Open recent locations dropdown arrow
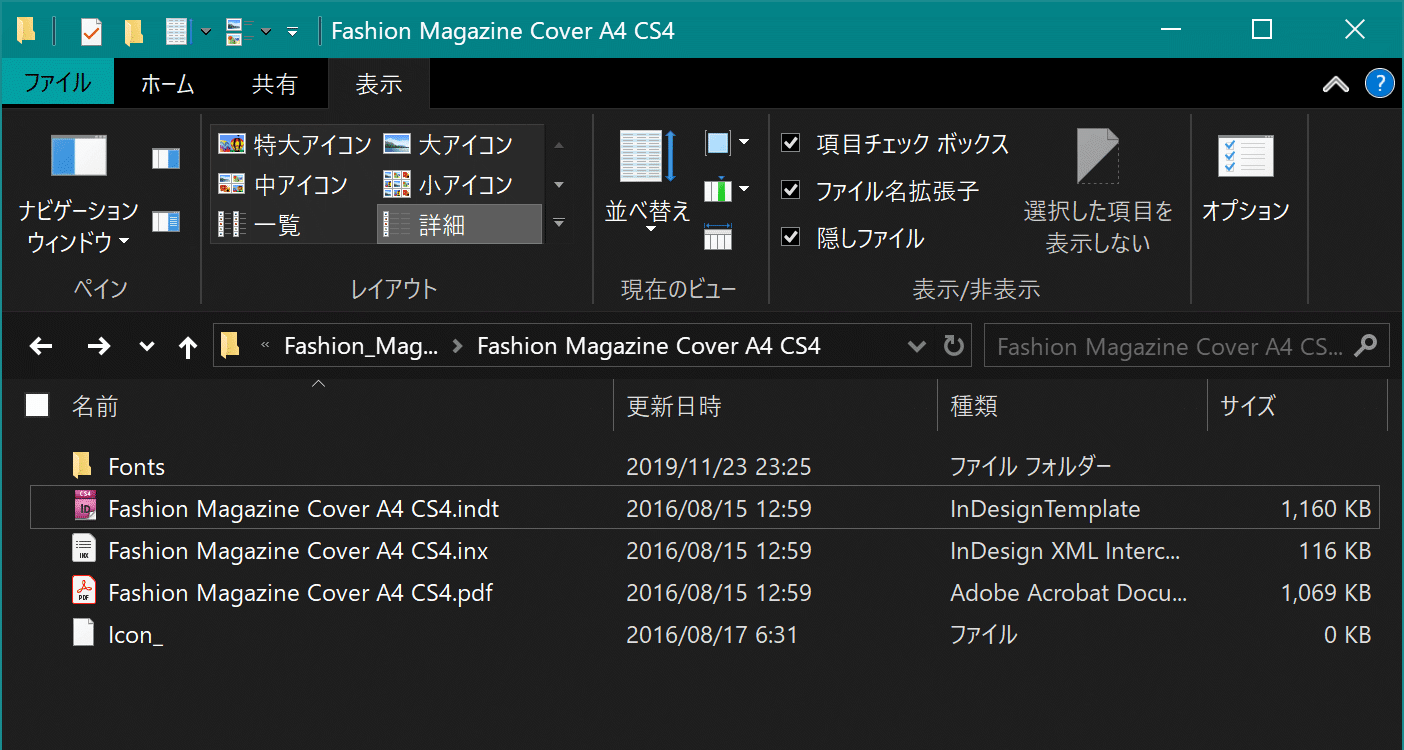1404x750 pixels. [x=147, y=347]
